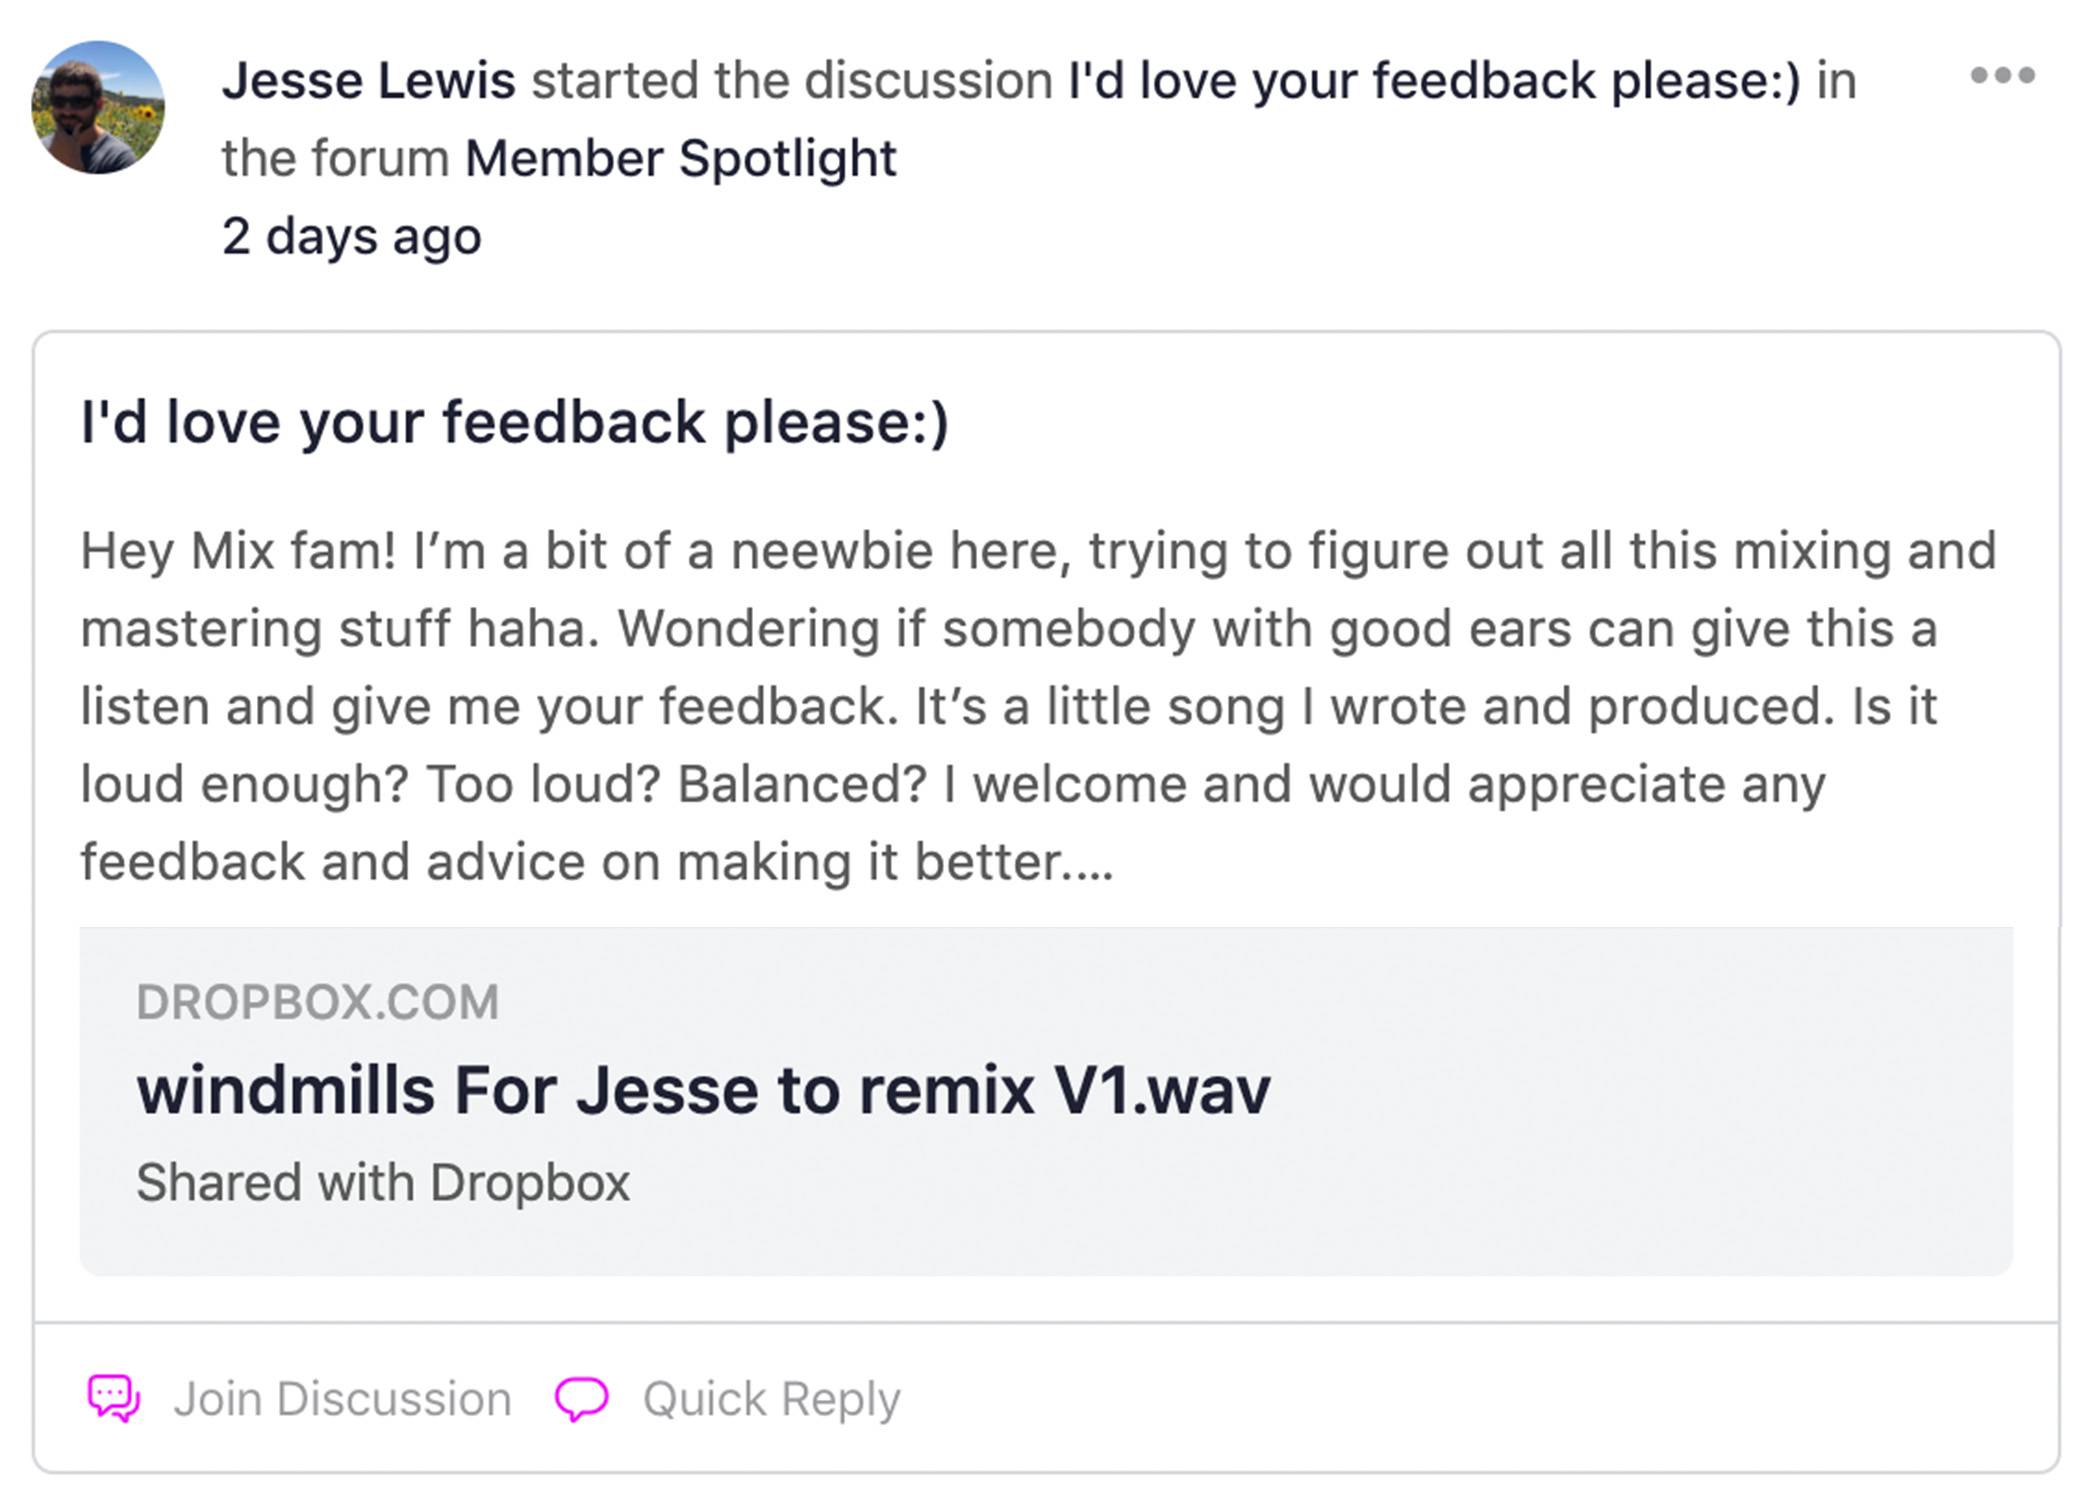
Task: Click the Join Discussion chat bubbles icon
Action: coord(113,1398)
